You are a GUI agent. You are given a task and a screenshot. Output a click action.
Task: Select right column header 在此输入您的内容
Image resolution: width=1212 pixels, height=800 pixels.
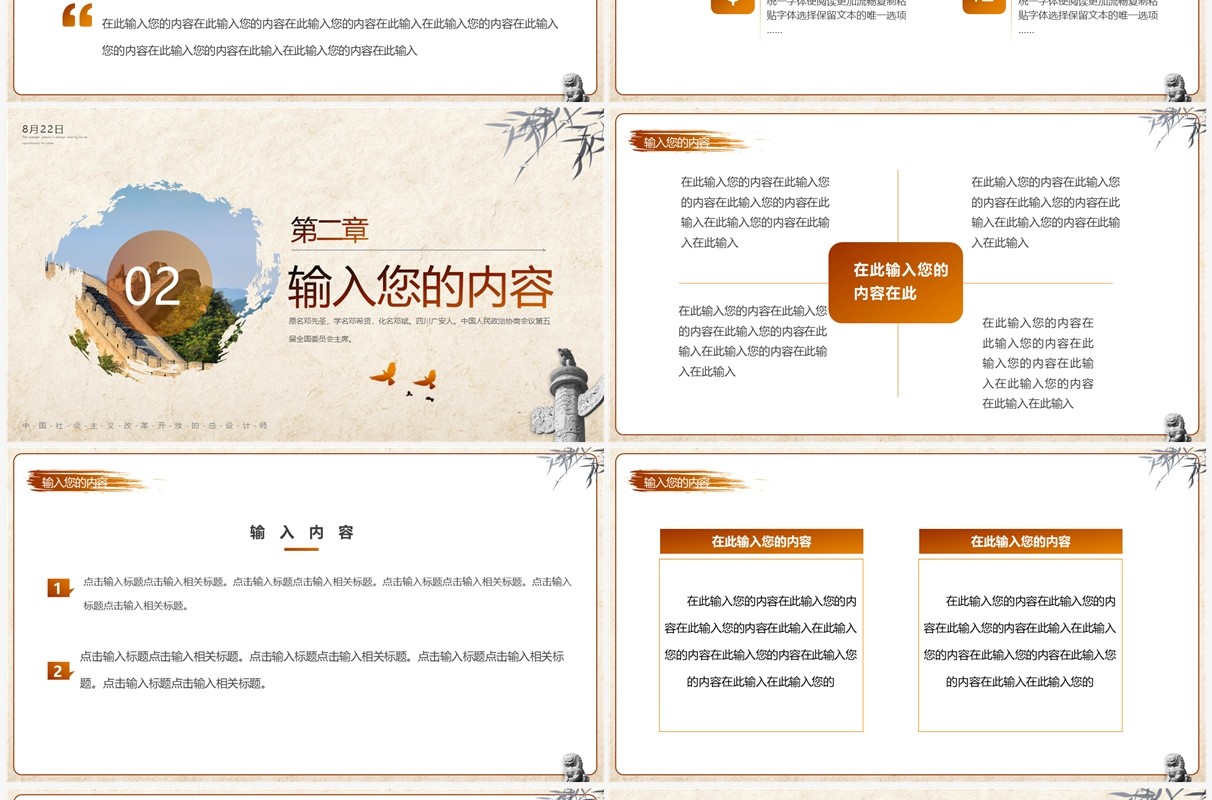[x=1021, y=541]
